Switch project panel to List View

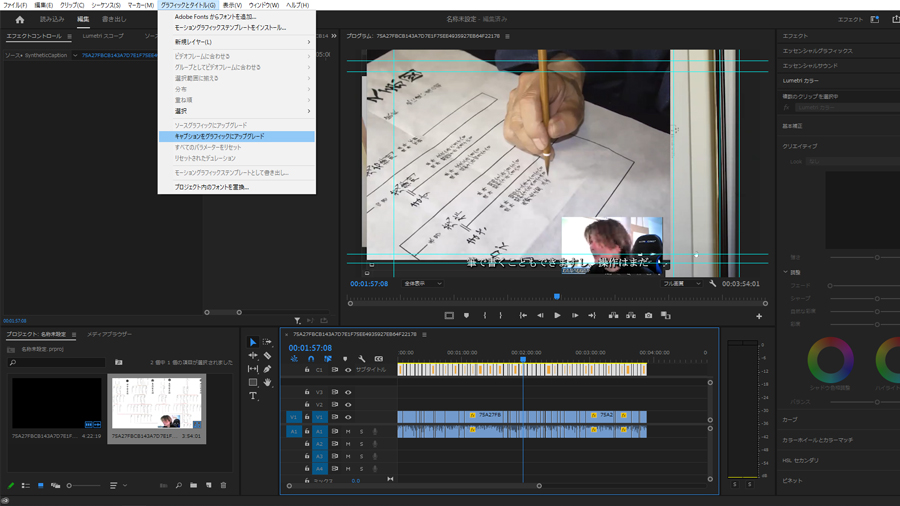tap(26, 485)
